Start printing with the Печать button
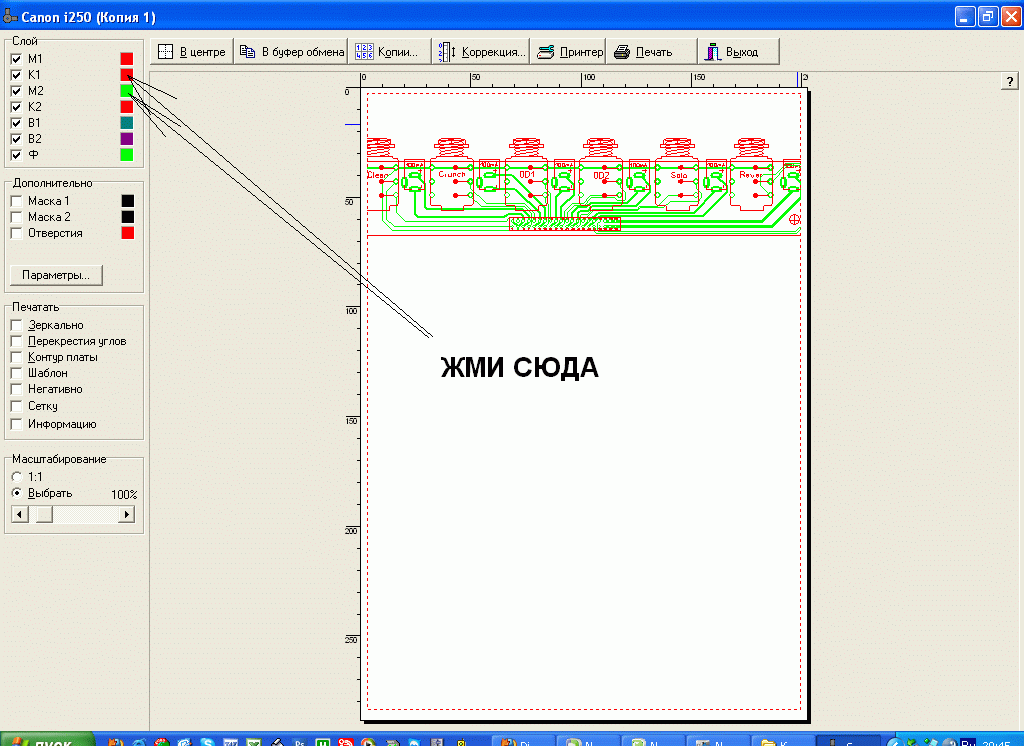 (652, 52)
